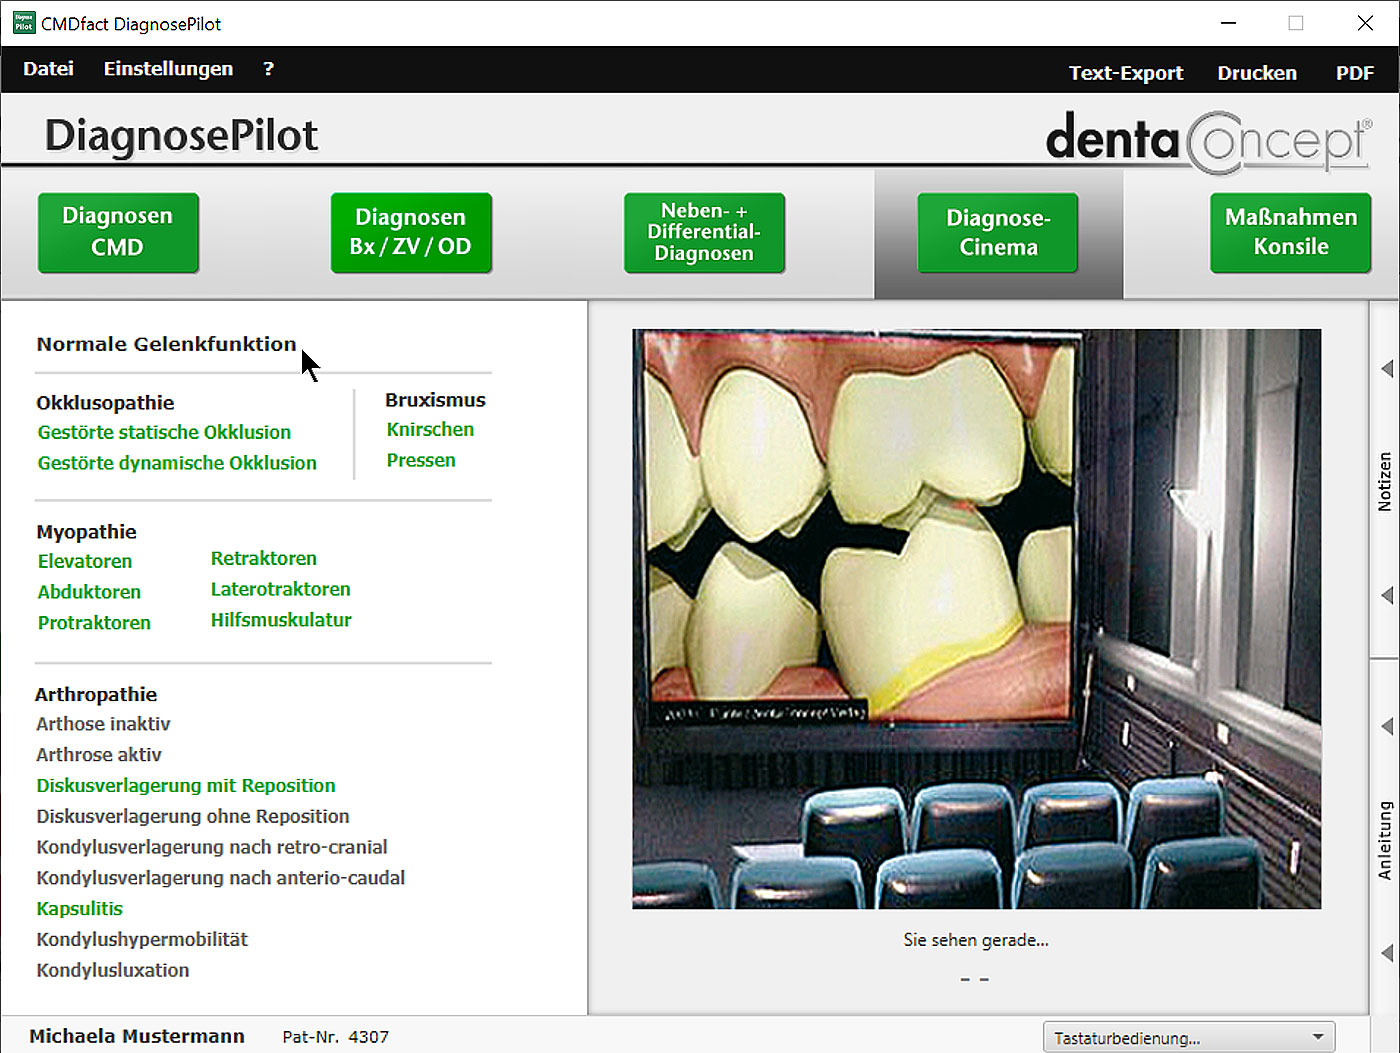The height and width of the screenshot is (1053, 1400).
Task: Select Elevatoren under Myopathie
Action: tap(85, 561)
